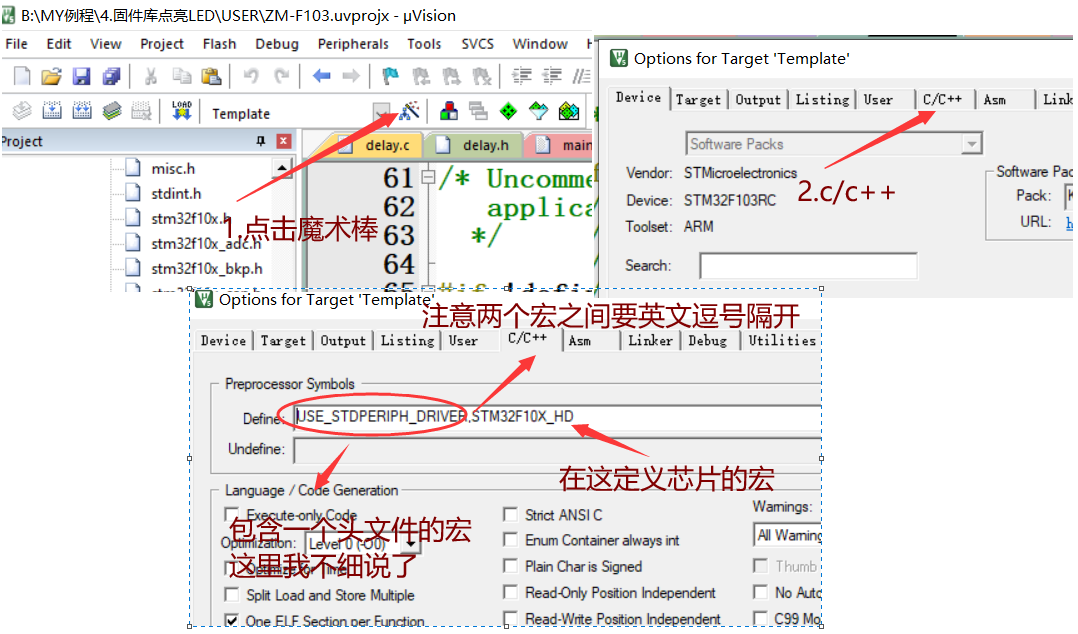1078x634 pixels.
Task: Enable Split Load and Store Multiple checkbox
Action: [232, 594]
